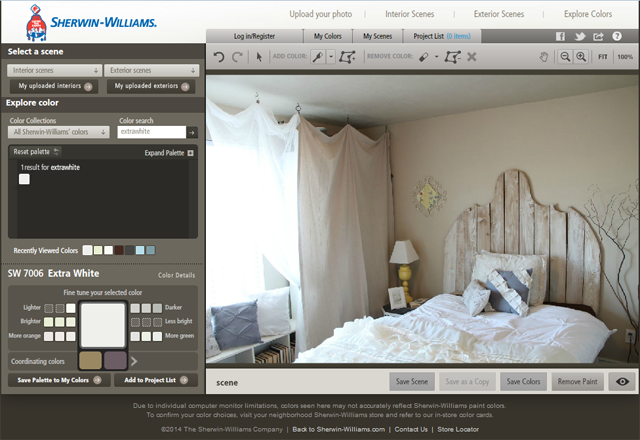The height and width of the screenshot is (440, 640).
Task: Select the Remove Color eraser tool
Action: click(x=424, y=57)
